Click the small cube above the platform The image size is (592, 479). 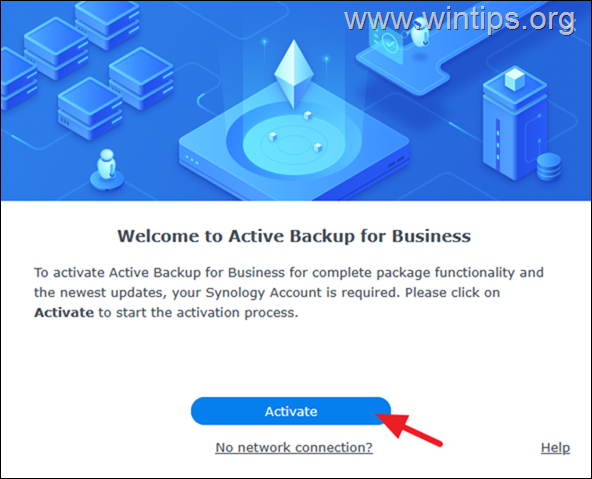[x=308, y=115]
